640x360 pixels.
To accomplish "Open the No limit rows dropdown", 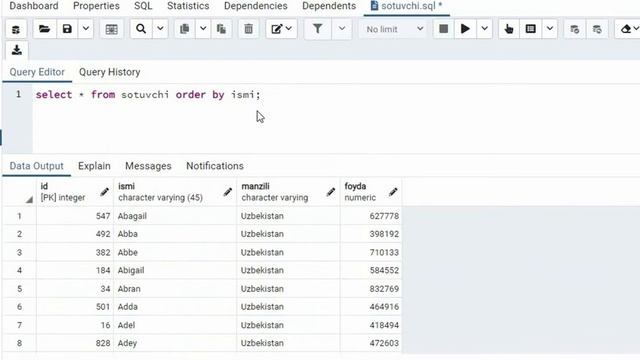I will click(x=393, y=29).
